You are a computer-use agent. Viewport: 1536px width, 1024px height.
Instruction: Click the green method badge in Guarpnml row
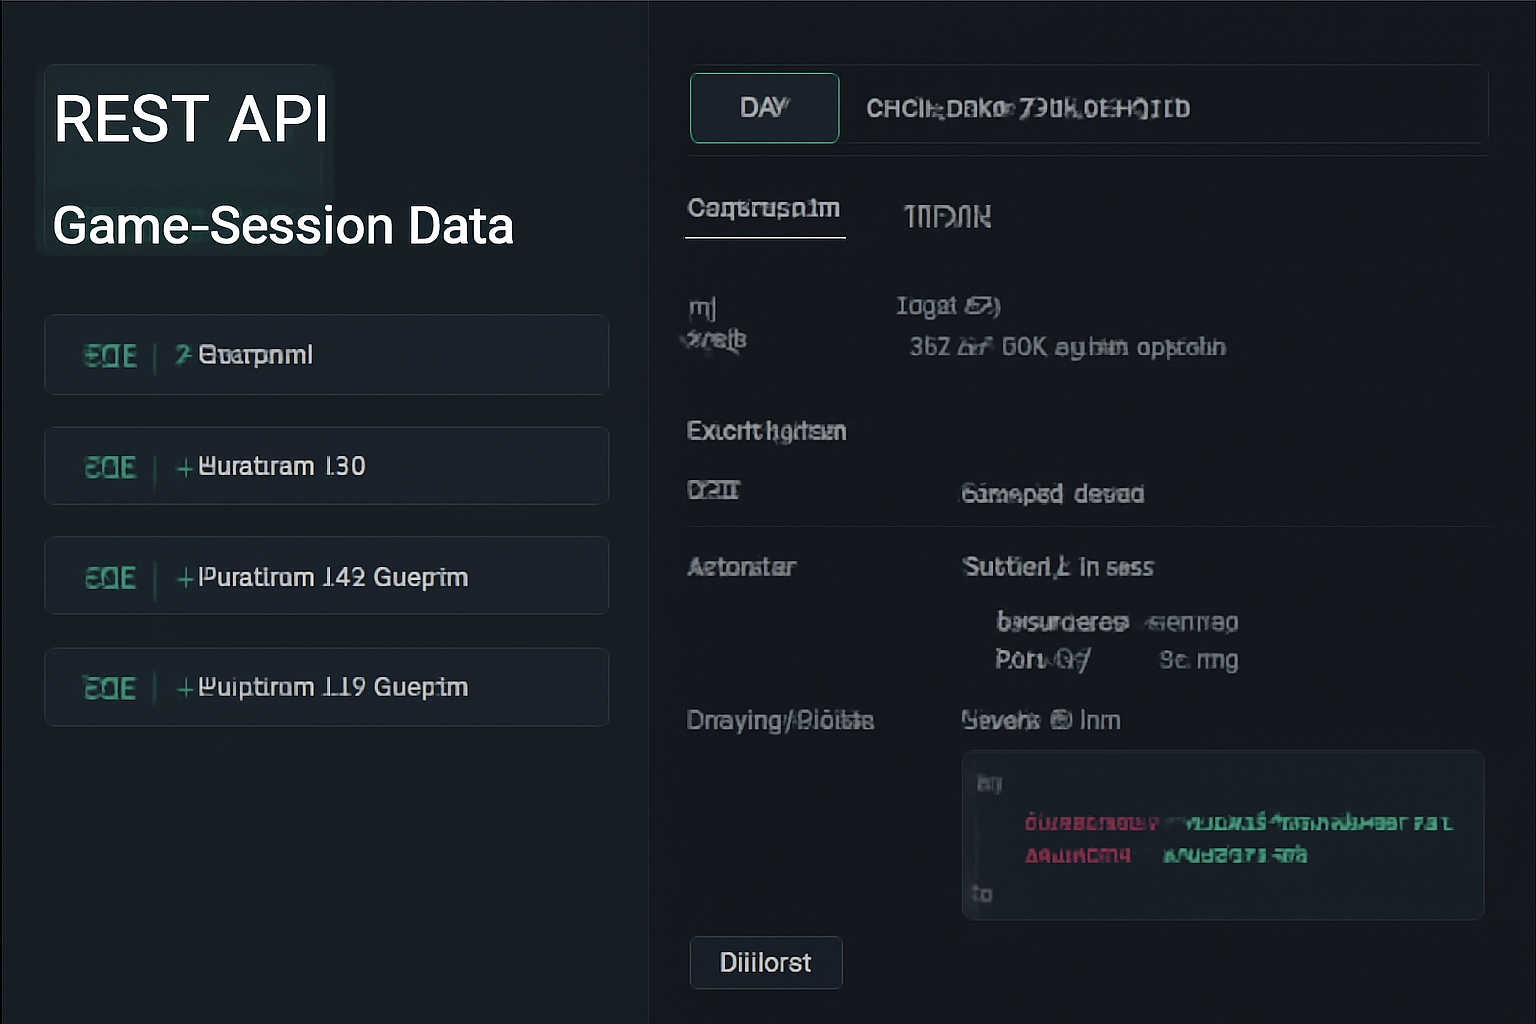[x=110, y=355]
